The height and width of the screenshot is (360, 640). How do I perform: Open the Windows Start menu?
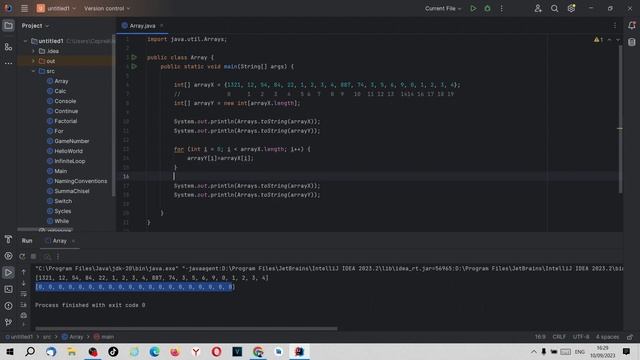coord(10,351)
